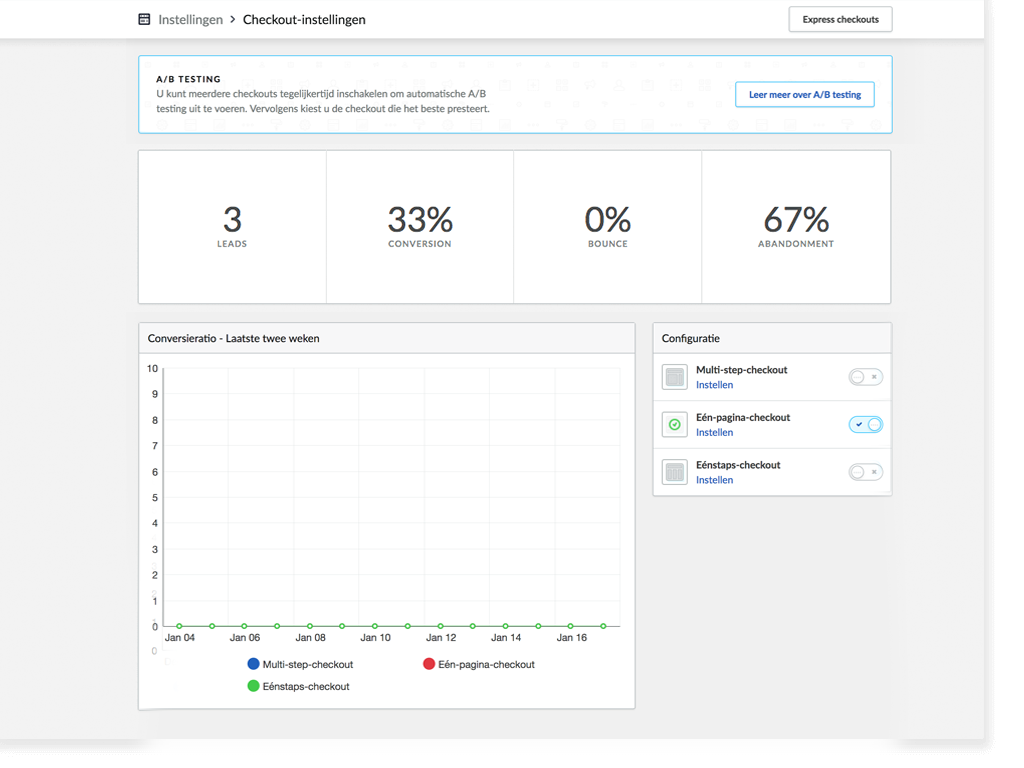Turn on the Eénstaps-checkout toggle
The image size is (1024, 768).
click(x=865, y=472)
